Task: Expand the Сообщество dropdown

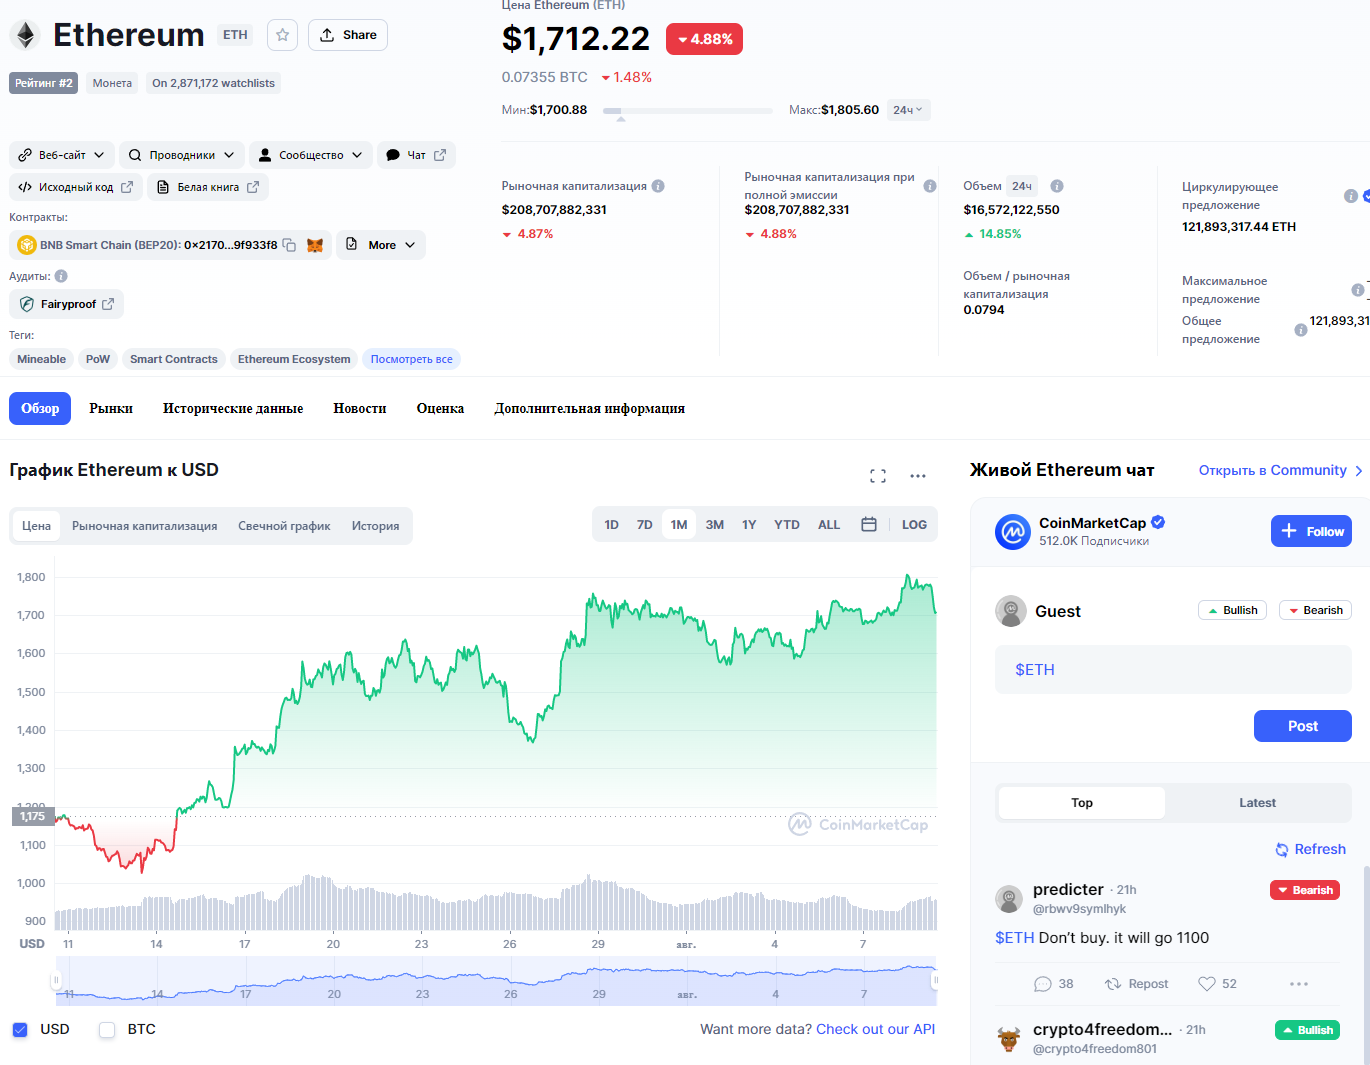Action: click(311, 155)
